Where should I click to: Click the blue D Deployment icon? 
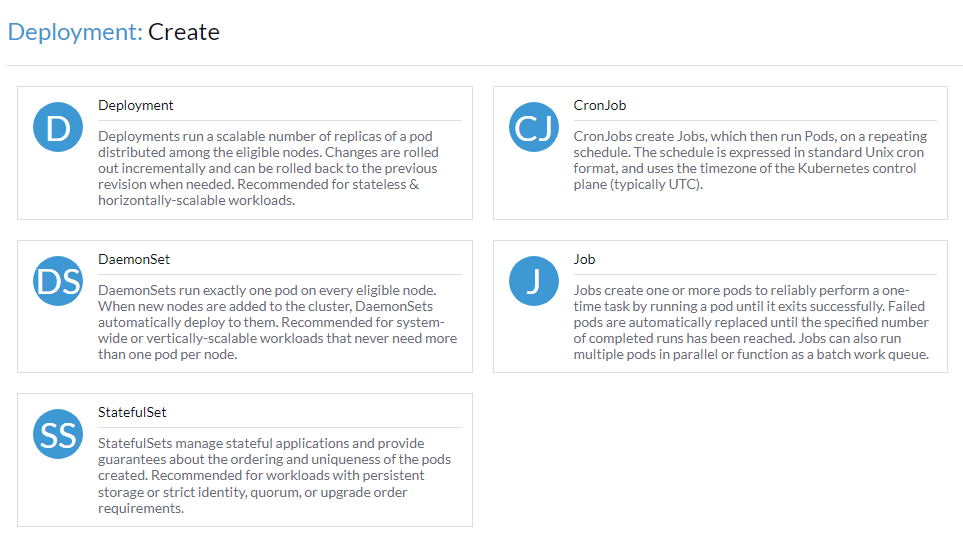[58, 127]
